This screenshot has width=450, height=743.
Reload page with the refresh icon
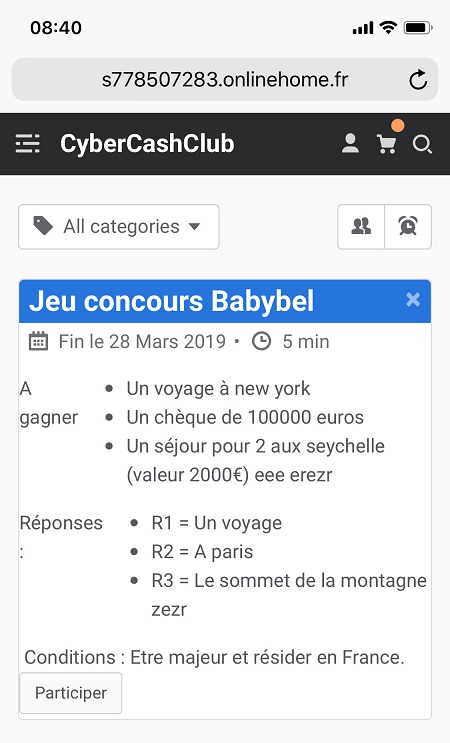[418, 80]
